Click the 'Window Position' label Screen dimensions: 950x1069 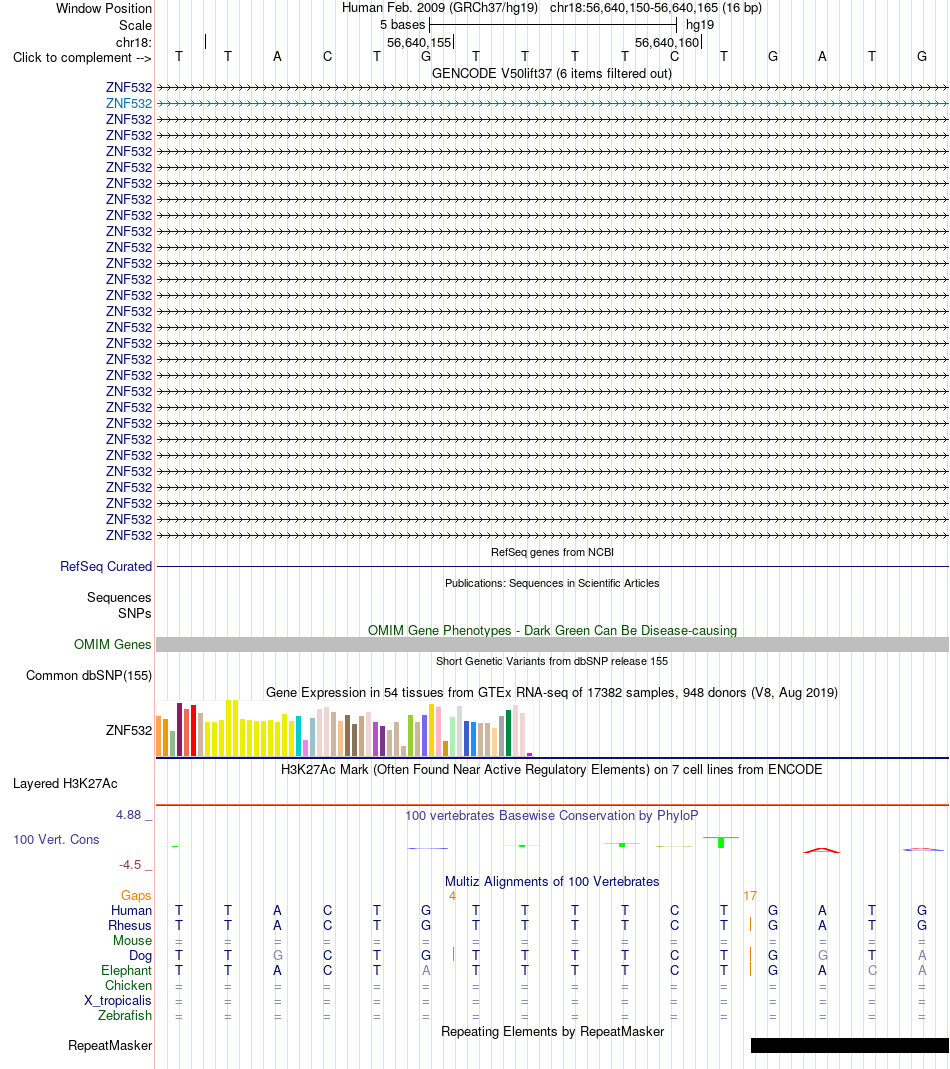pos(104,8)
